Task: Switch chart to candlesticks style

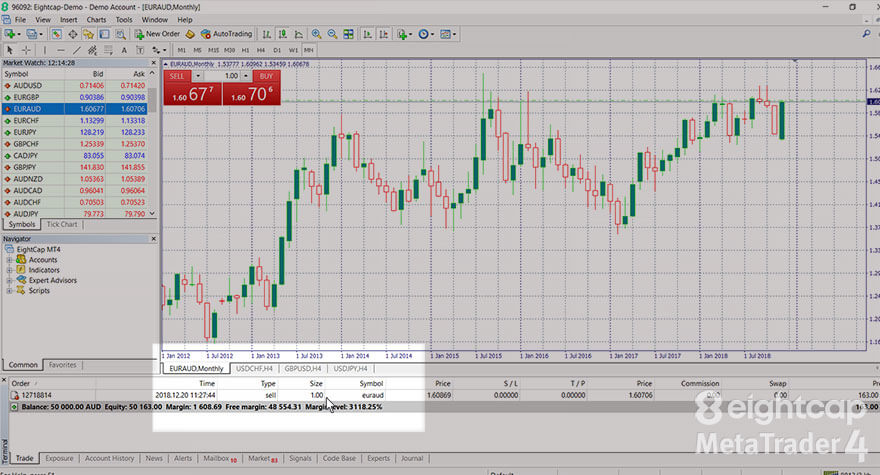Action: tap(282, 34)
